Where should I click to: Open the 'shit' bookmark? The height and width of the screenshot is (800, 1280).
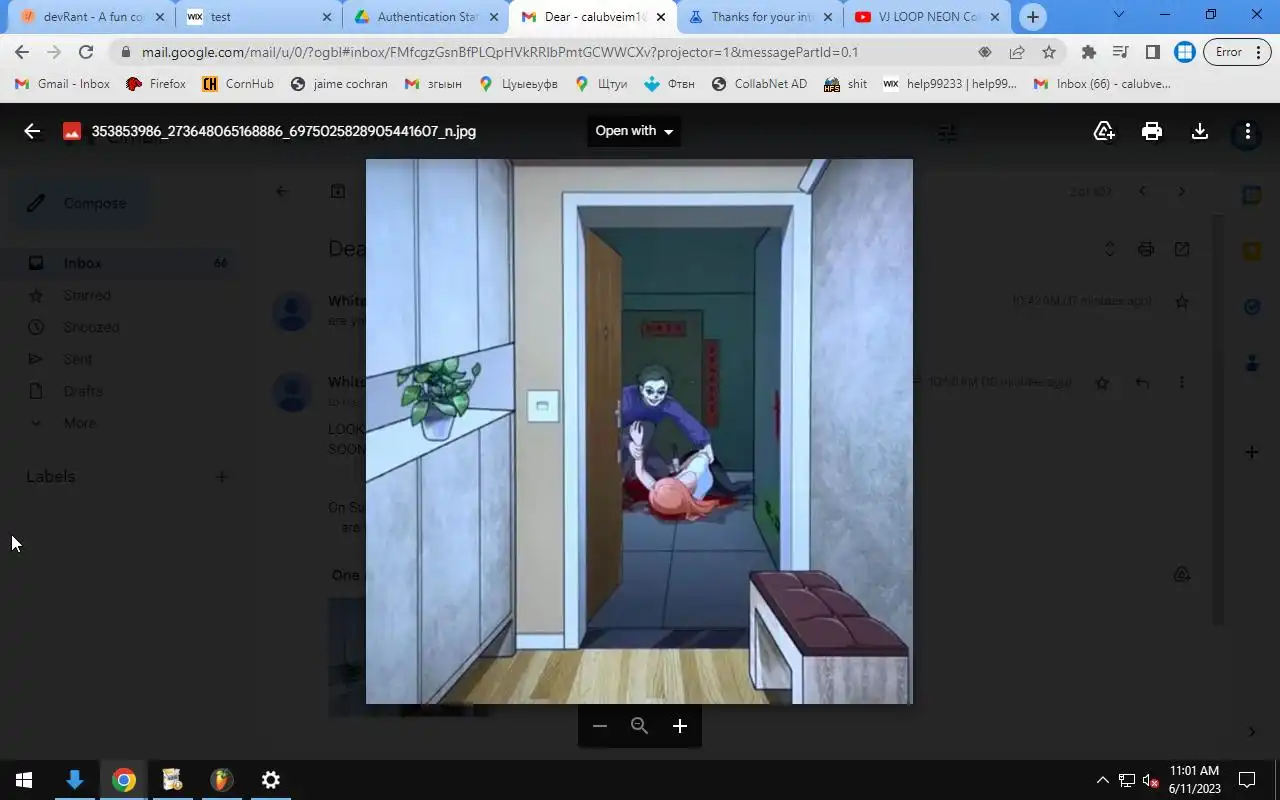coord(846,84)
